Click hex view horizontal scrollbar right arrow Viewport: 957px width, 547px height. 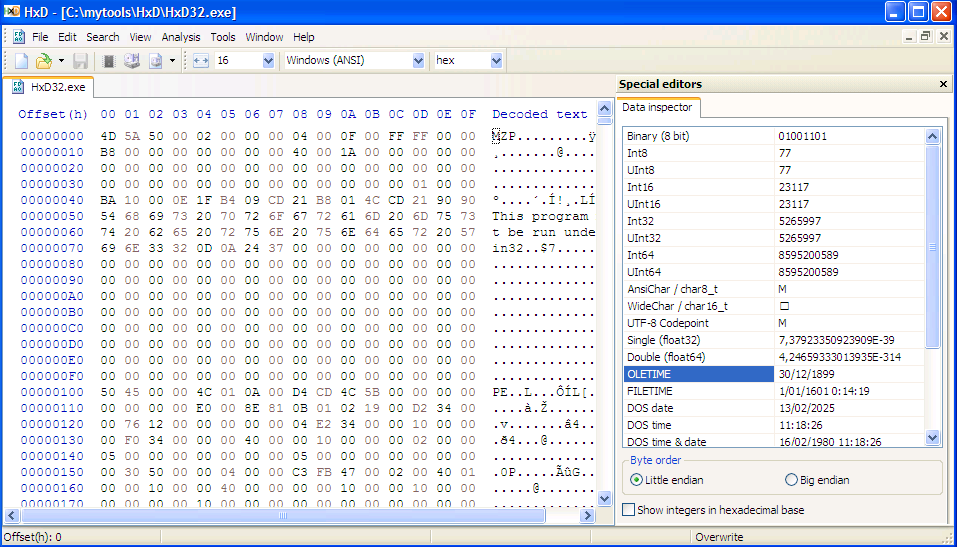coord(587,516)
